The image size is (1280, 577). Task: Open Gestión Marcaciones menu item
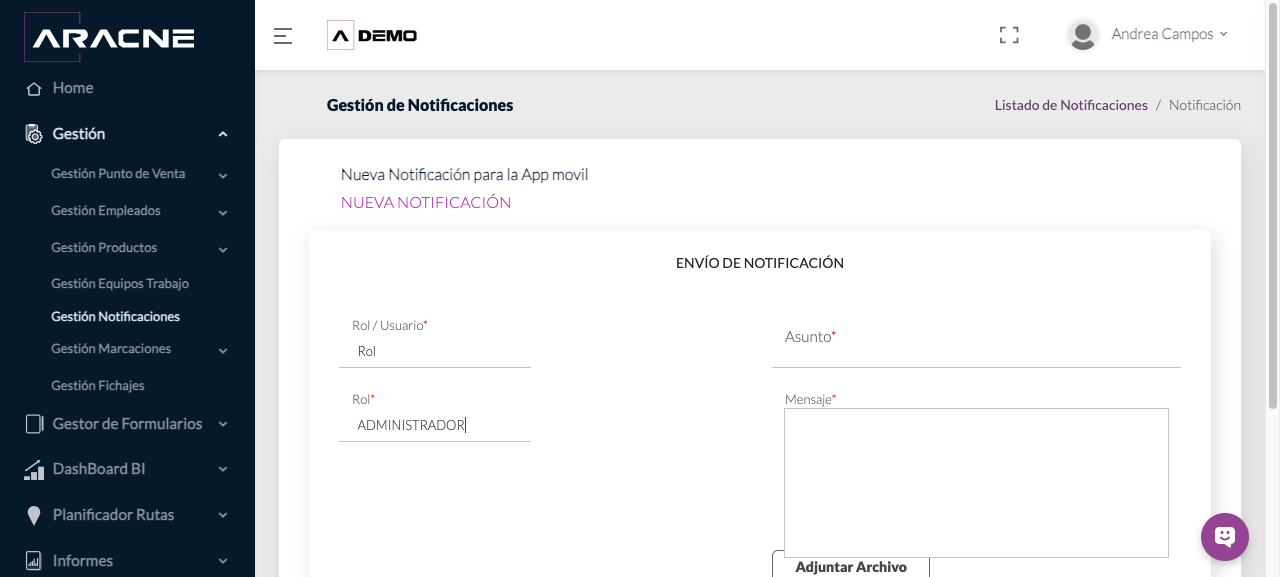click(x=111, y=349)
